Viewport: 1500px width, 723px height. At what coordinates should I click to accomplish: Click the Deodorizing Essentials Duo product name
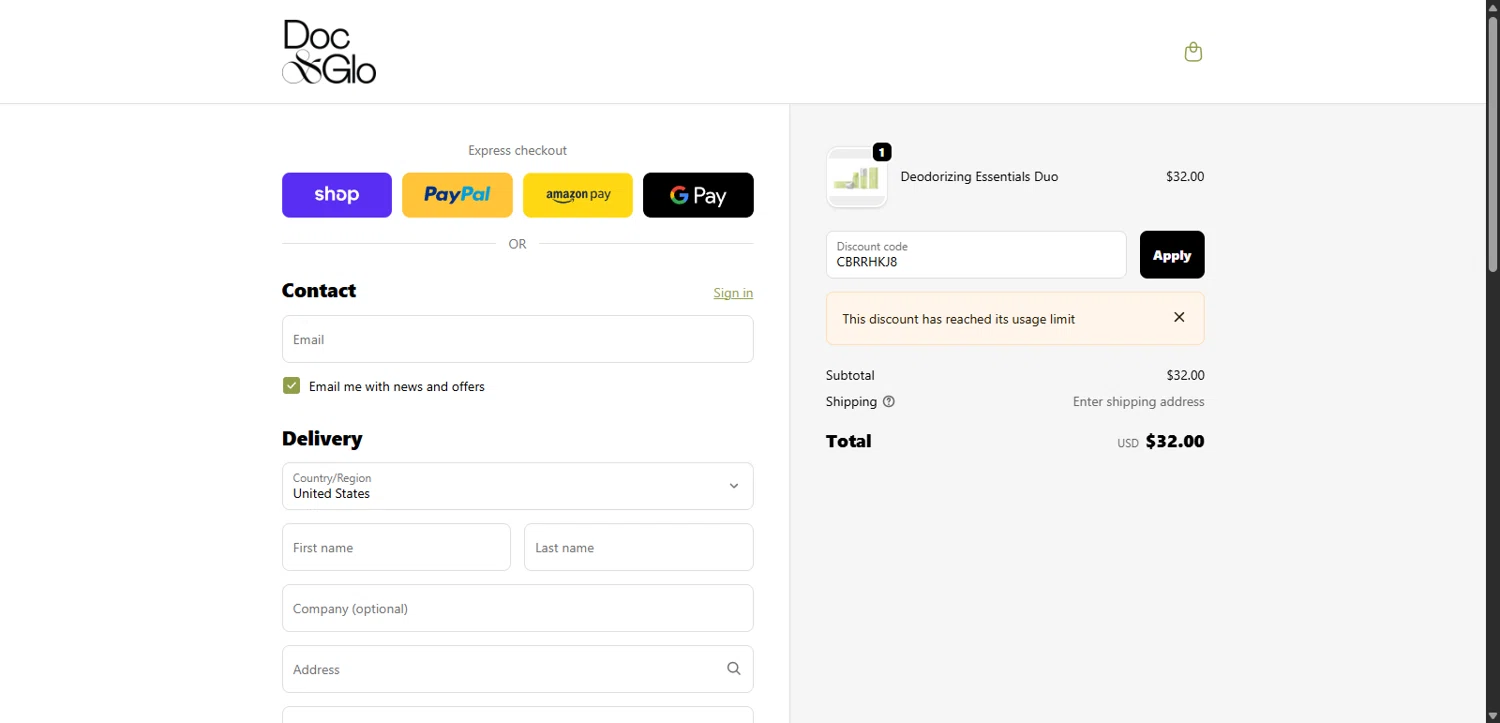979,177
